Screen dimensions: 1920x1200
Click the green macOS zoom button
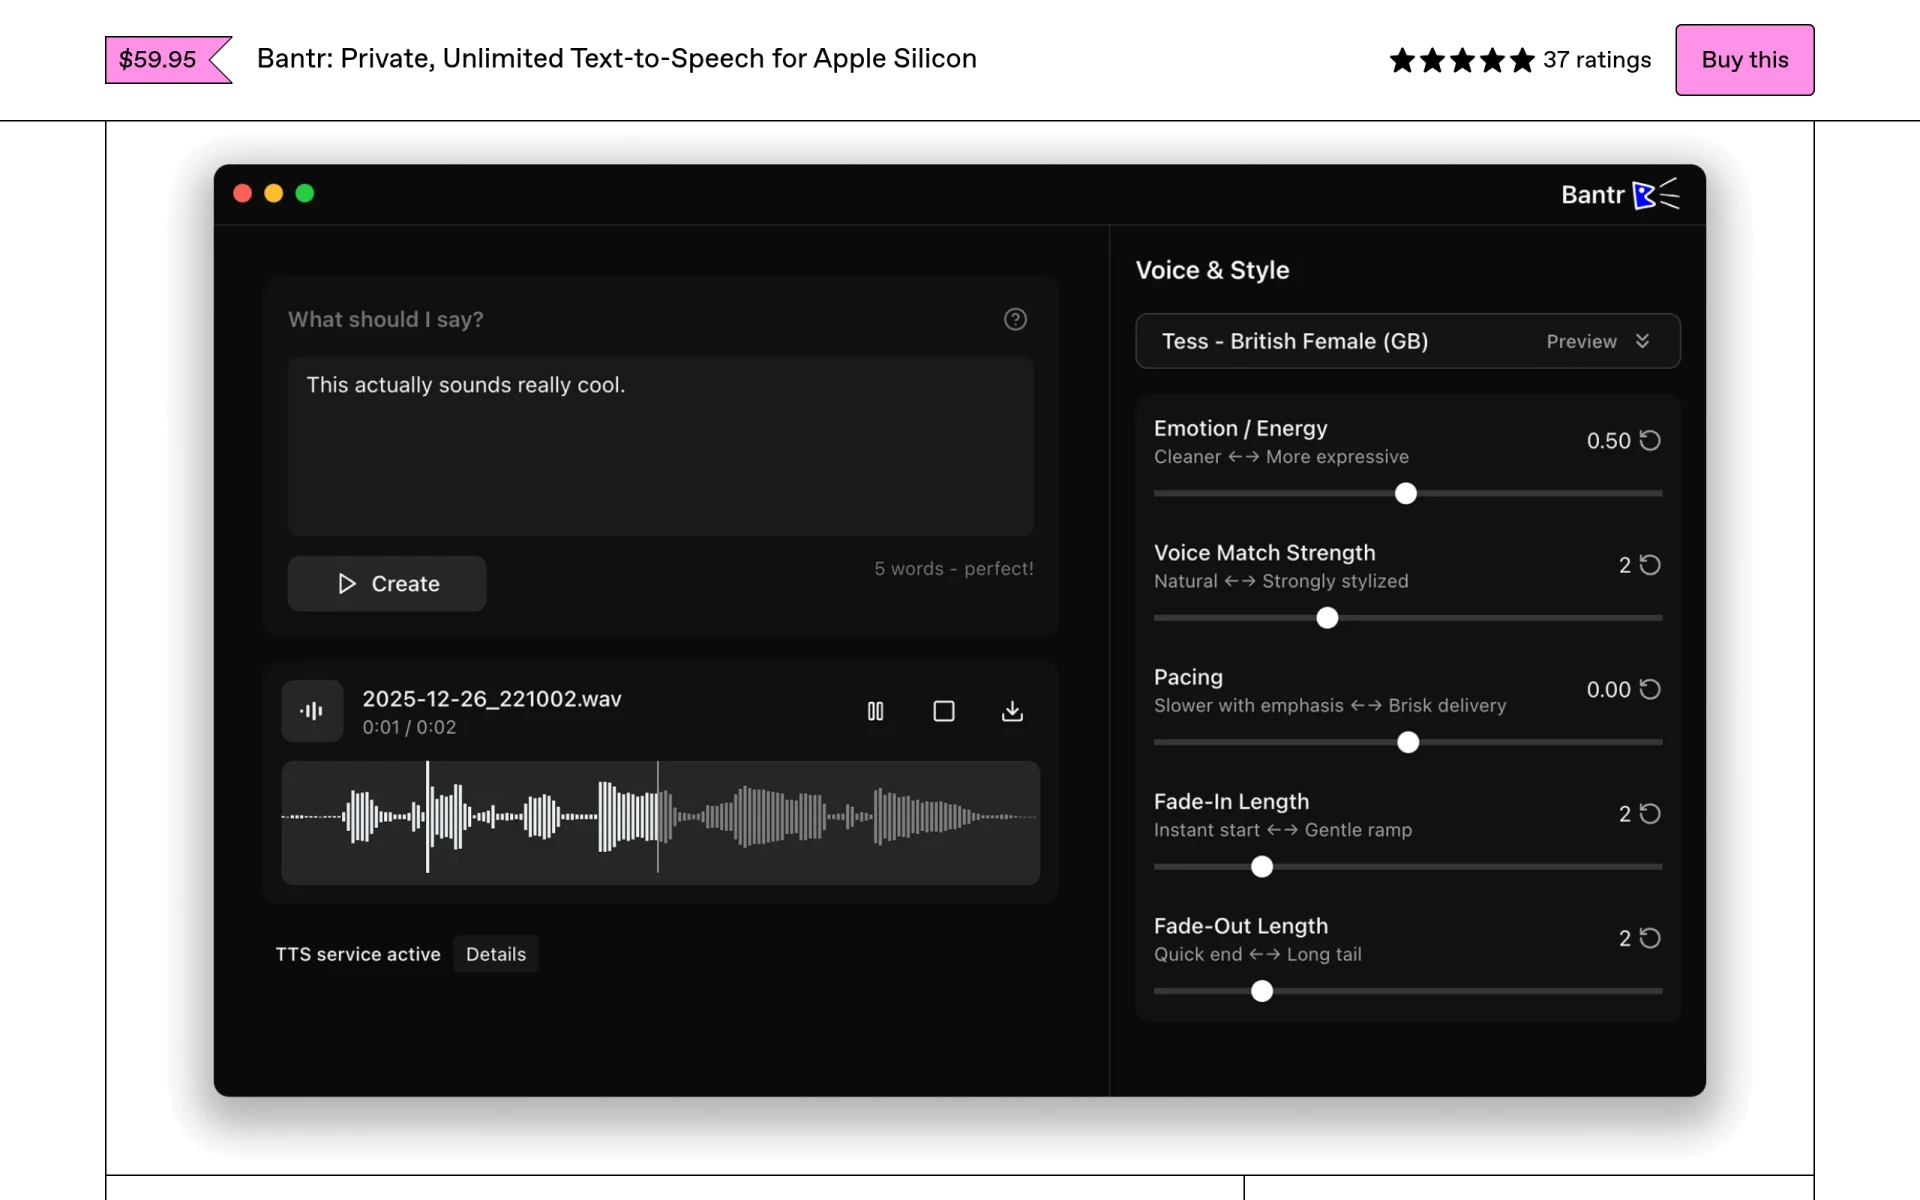[305, 193]
